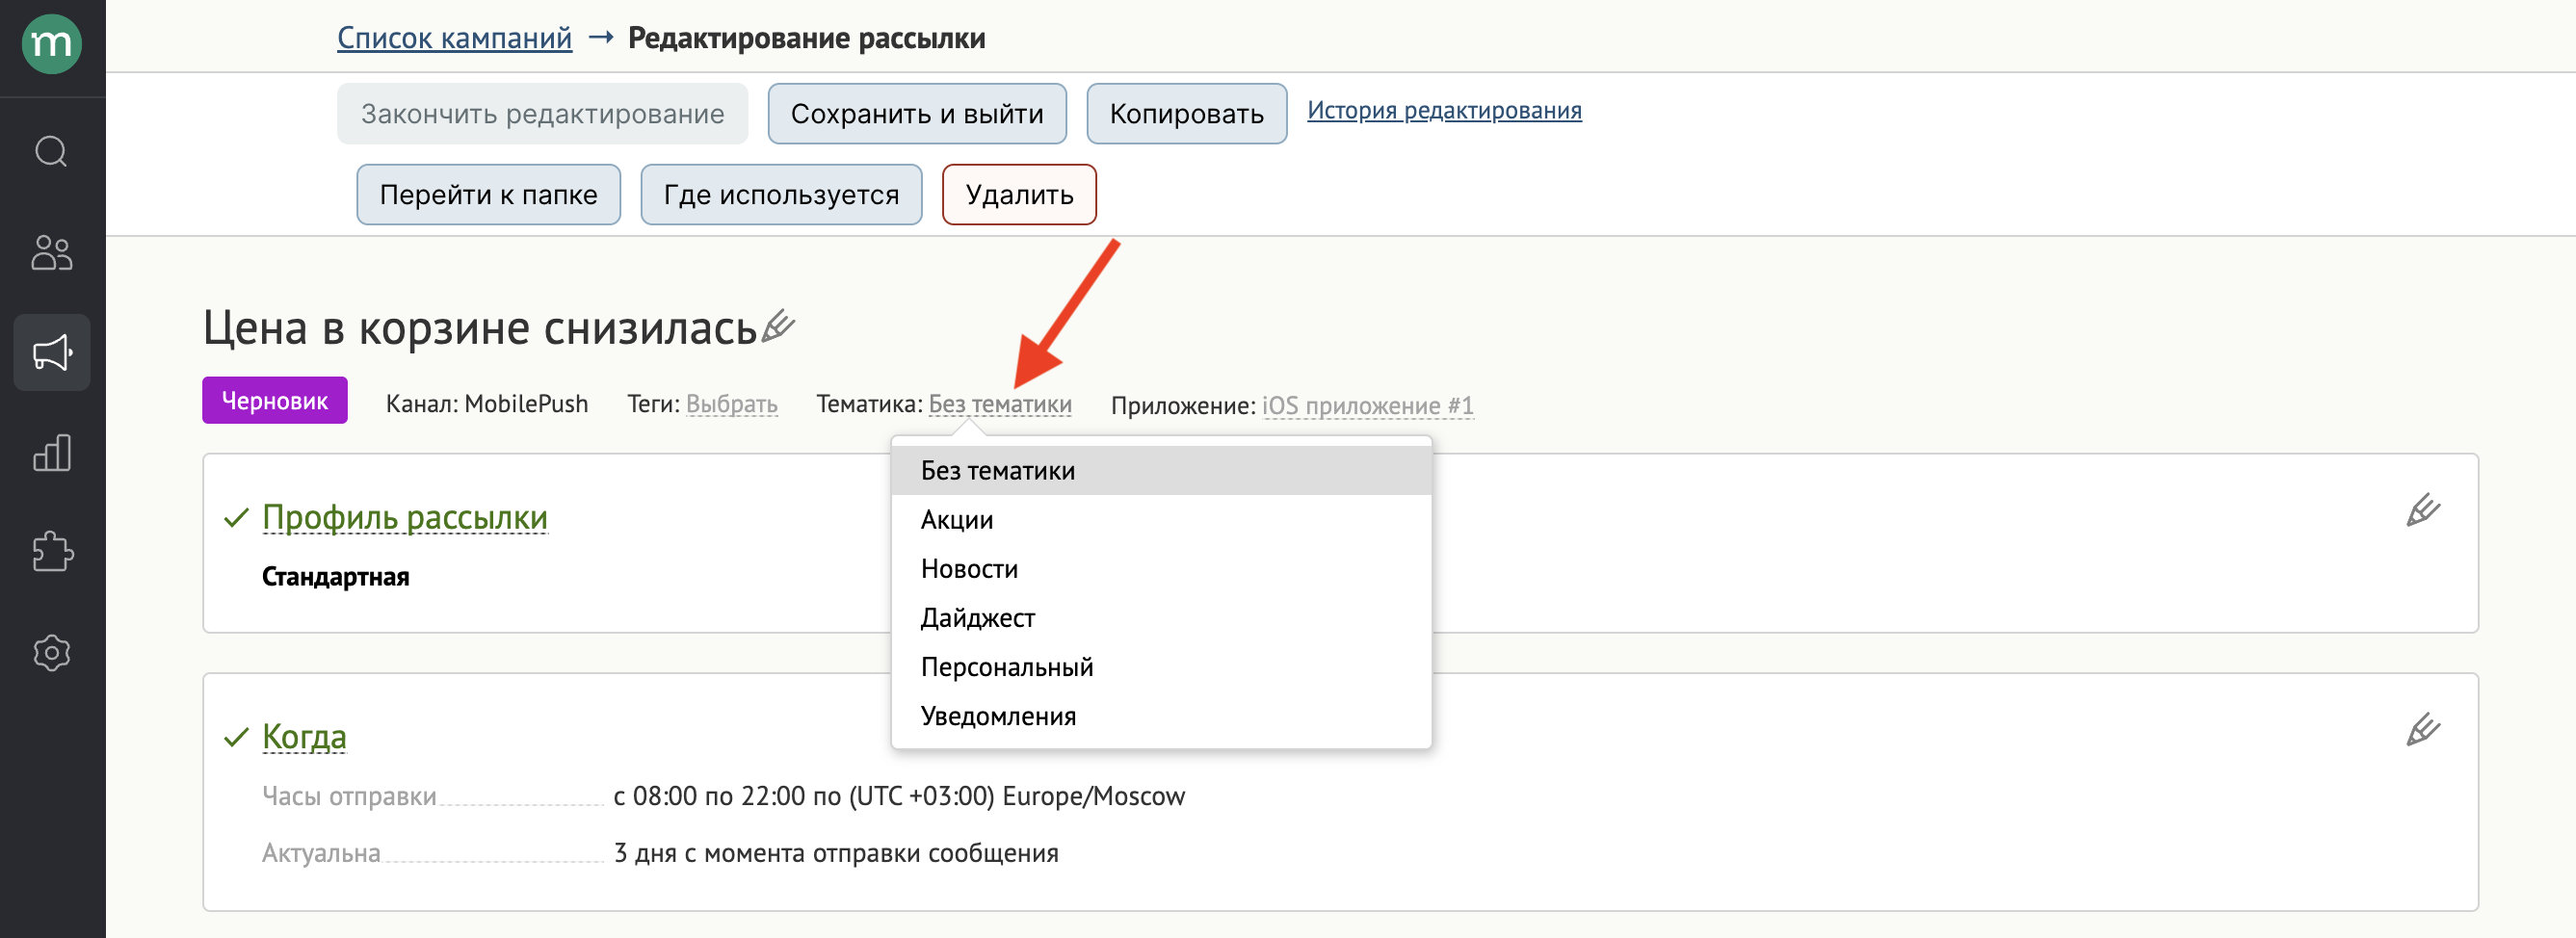This screenshot has height=938, width=2576.
Task: Click the campaign title Цена в корзине снизилась
Action: [x=480, y=327]
